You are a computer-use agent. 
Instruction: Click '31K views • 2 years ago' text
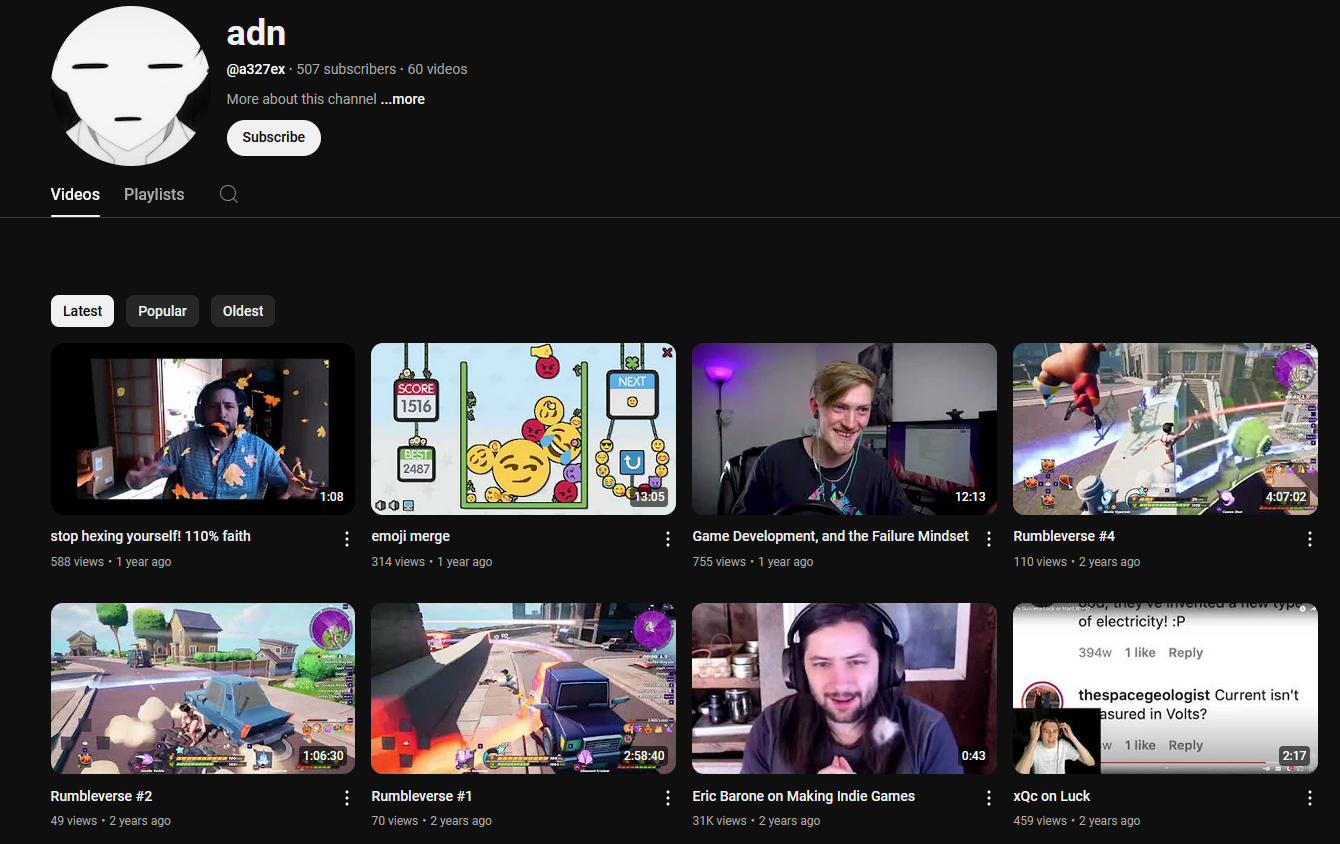pos(756,821)
